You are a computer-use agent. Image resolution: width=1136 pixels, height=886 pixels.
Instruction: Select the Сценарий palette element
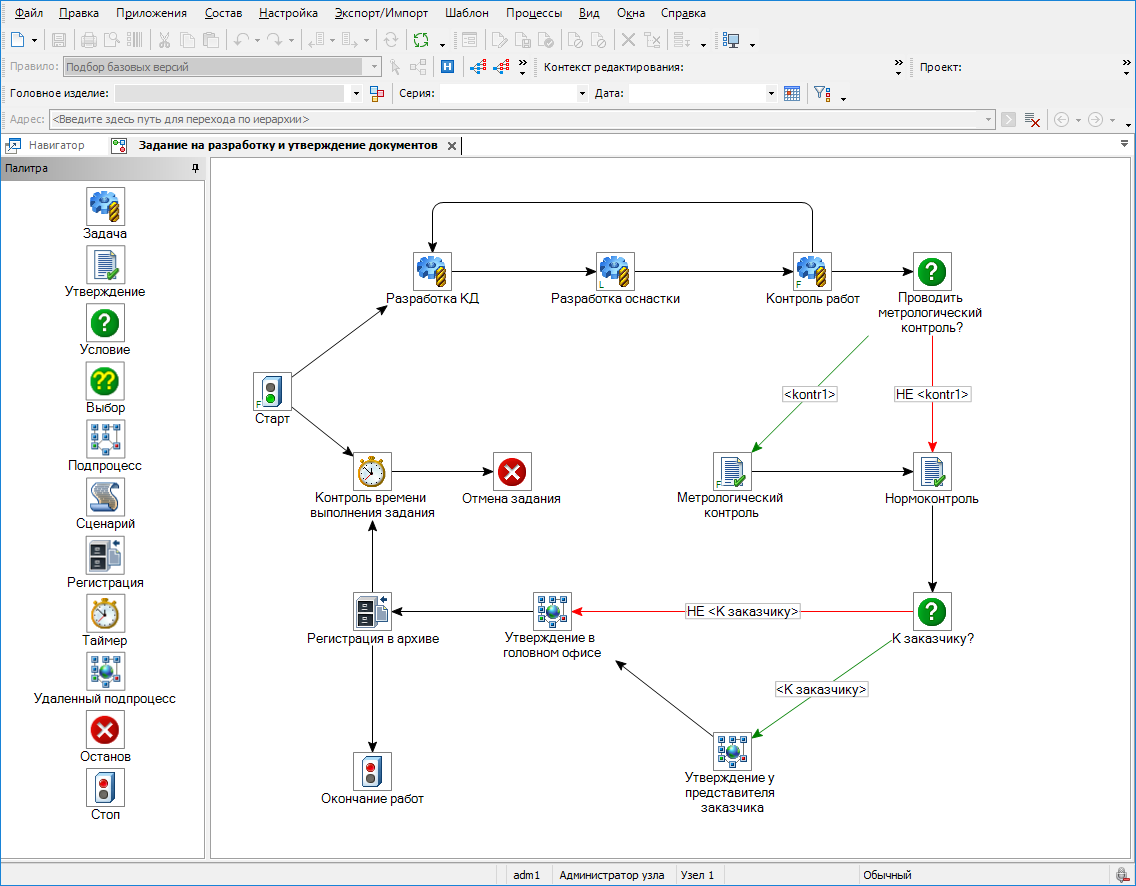[x=105, y=496]
